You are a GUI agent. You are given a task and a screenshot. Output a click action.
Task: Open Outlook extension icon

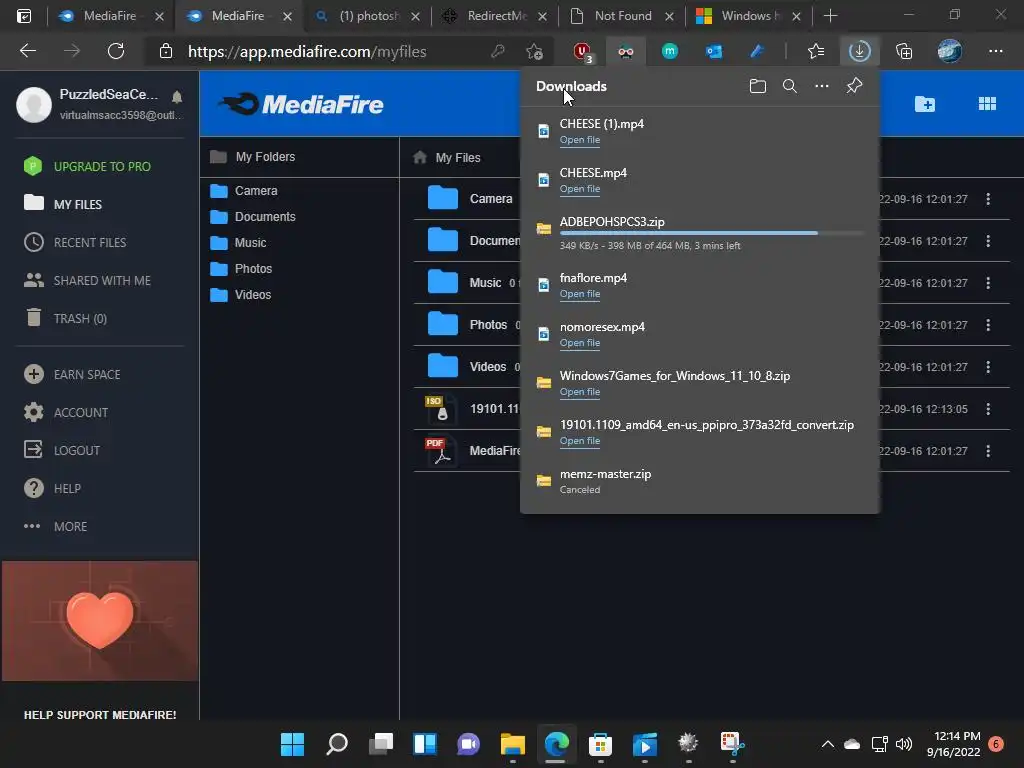[713, 51]
